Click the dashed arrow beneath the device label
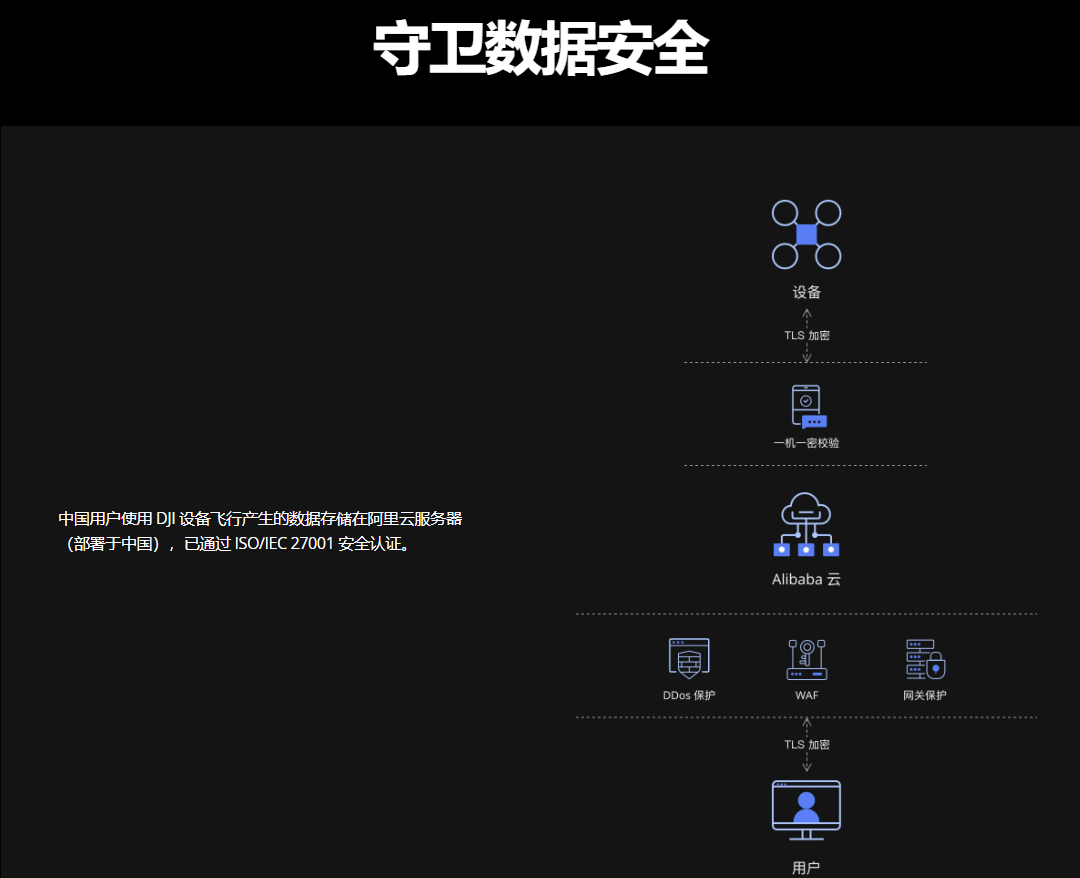The image size is (1080, 878). click(807, 318)
